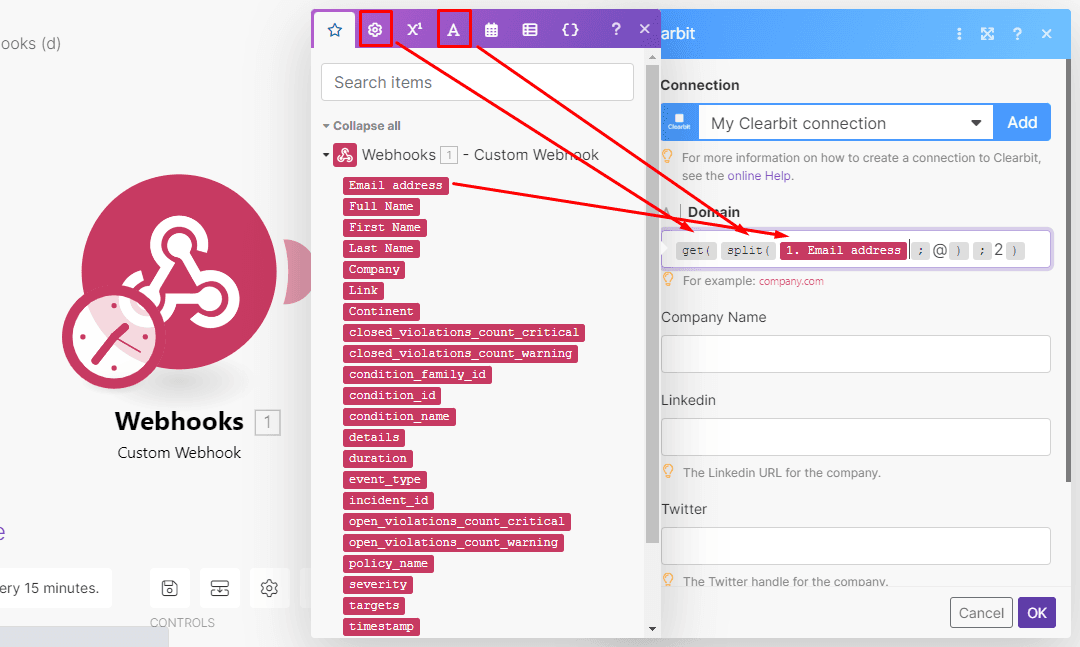
Task: Click the Webhooks module clock icon
Action: [111, 338]
